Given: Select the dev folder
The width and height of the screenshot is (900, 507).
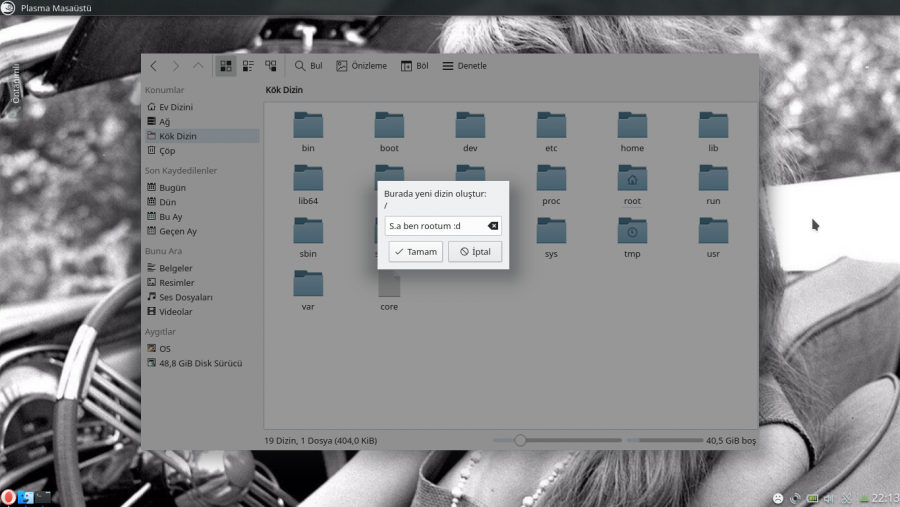Looking at the screenshot, I should pyautogui.click(x=470, y=132).
